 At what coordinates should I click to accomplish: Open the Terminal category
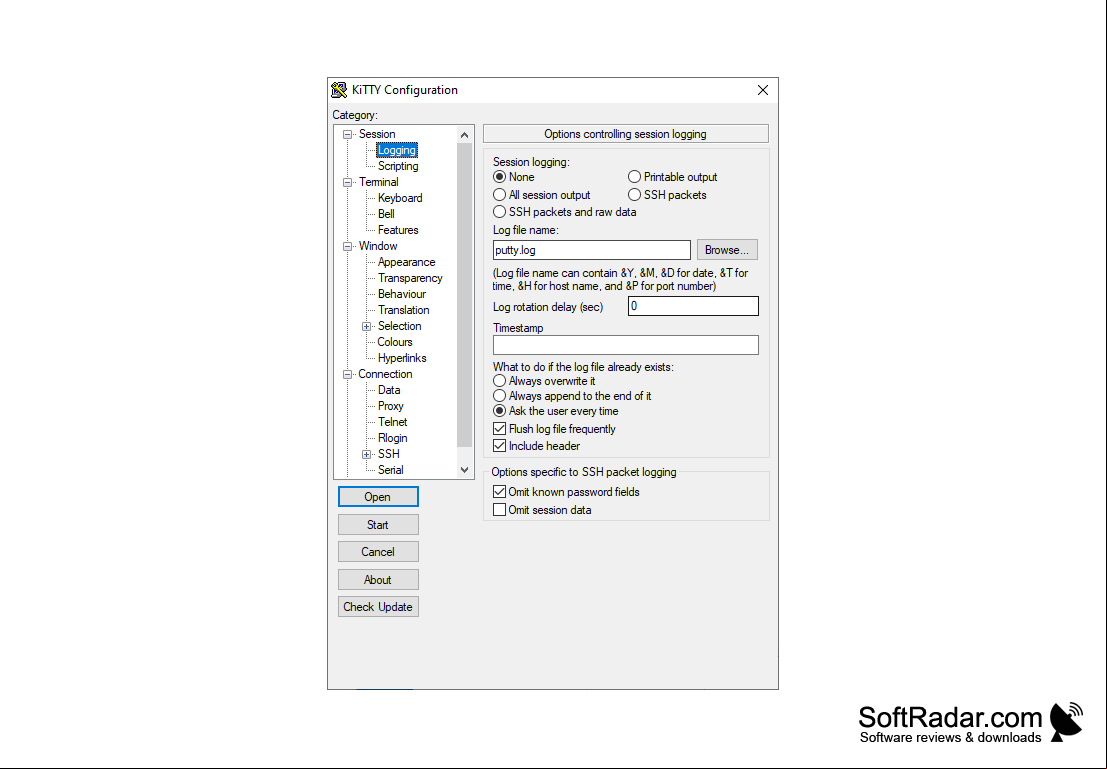pyautogui.click(x=378, y=181)
